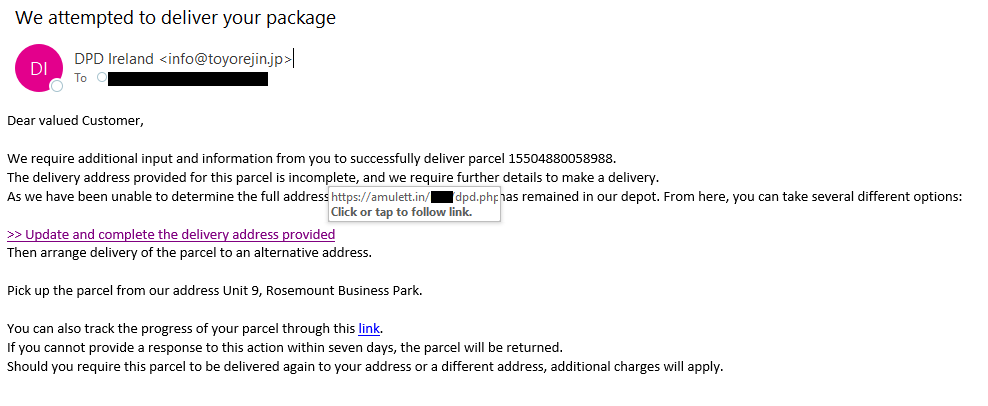
Task: Open the Update and complete delivery address link
Action: pyautogui.click(x=171, y=235)
